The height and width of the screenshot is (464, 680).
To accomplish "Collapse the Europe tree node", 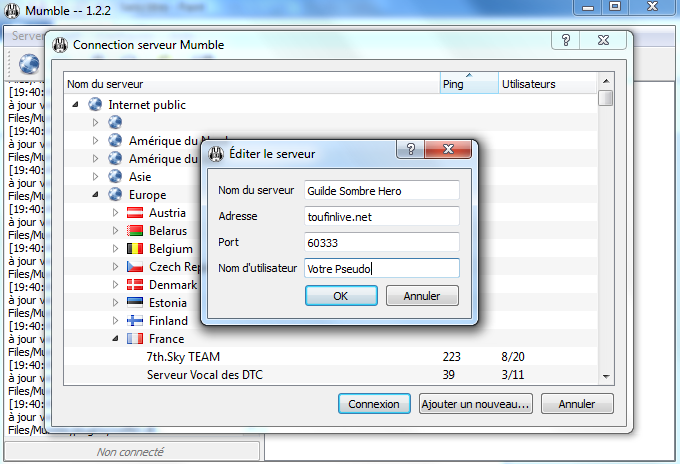I will pos(95,195).
